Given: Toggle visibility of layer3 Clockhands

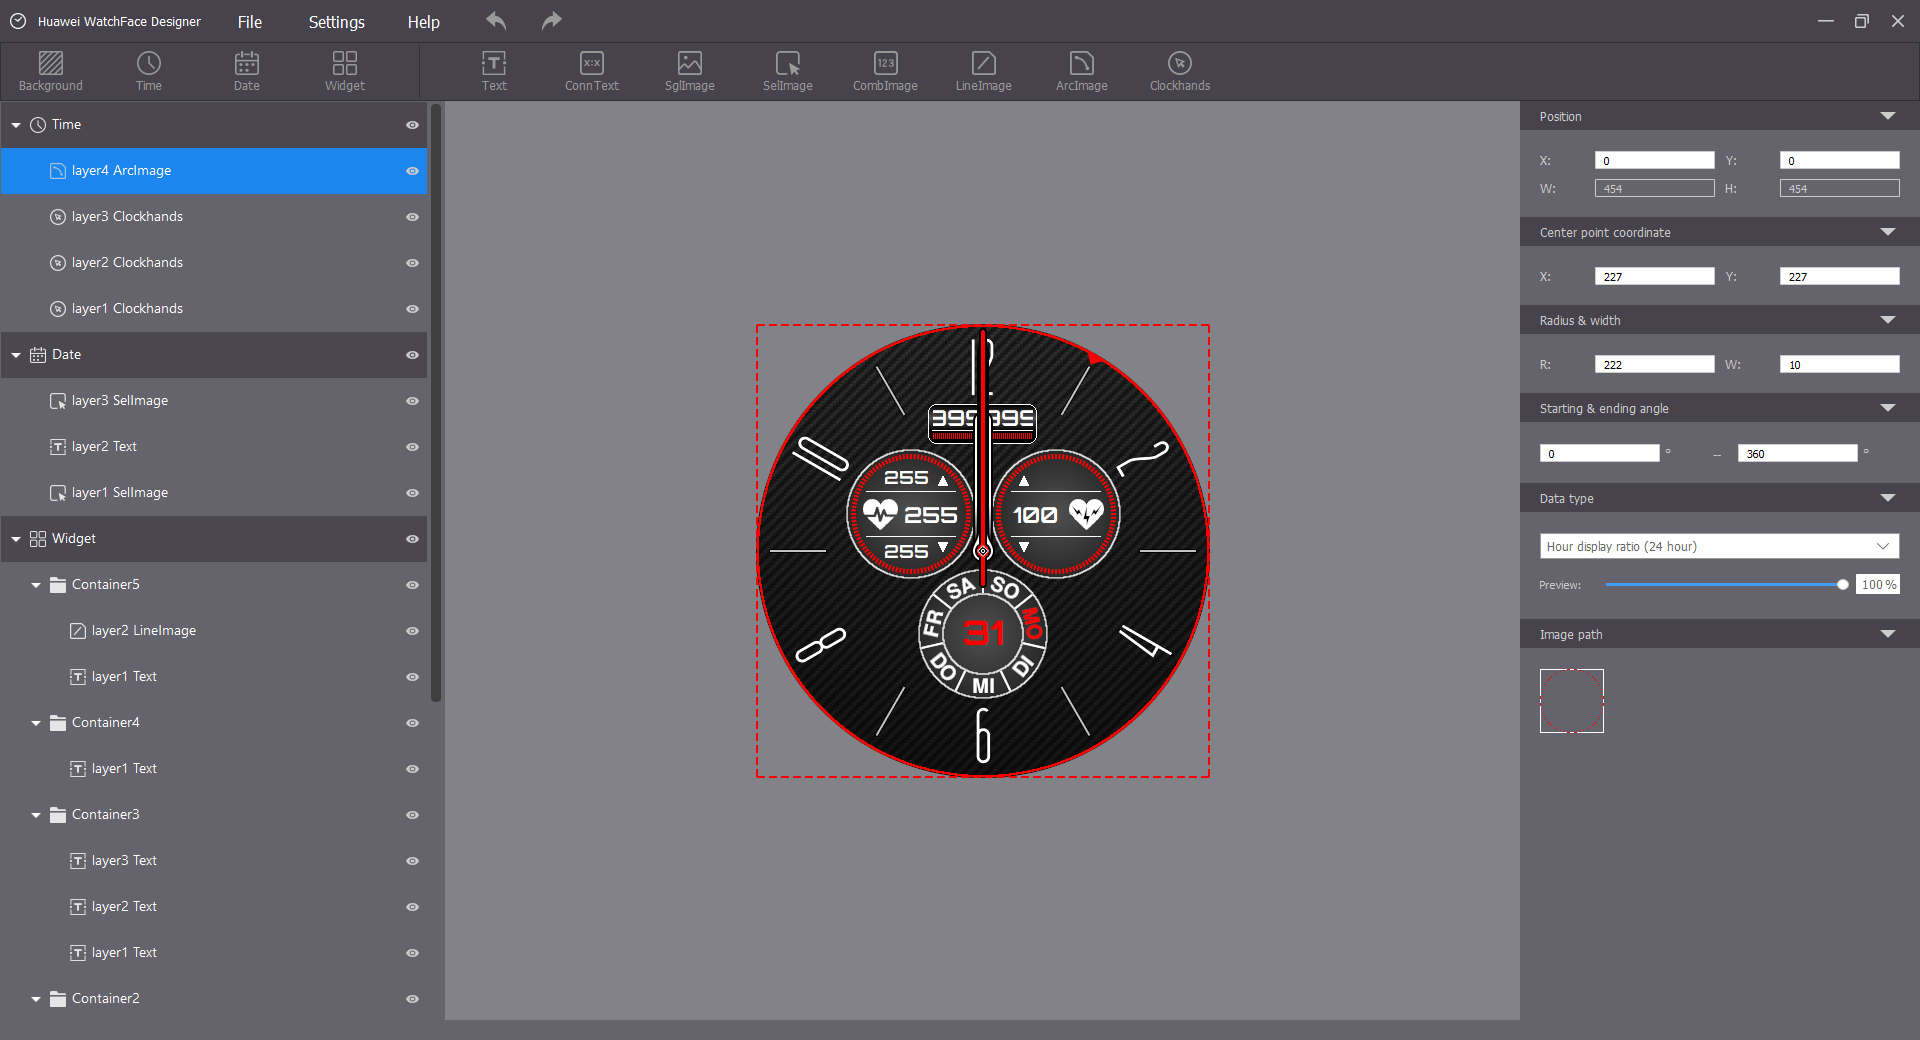Looking at the screenshot, I should (x=412, y=217).
